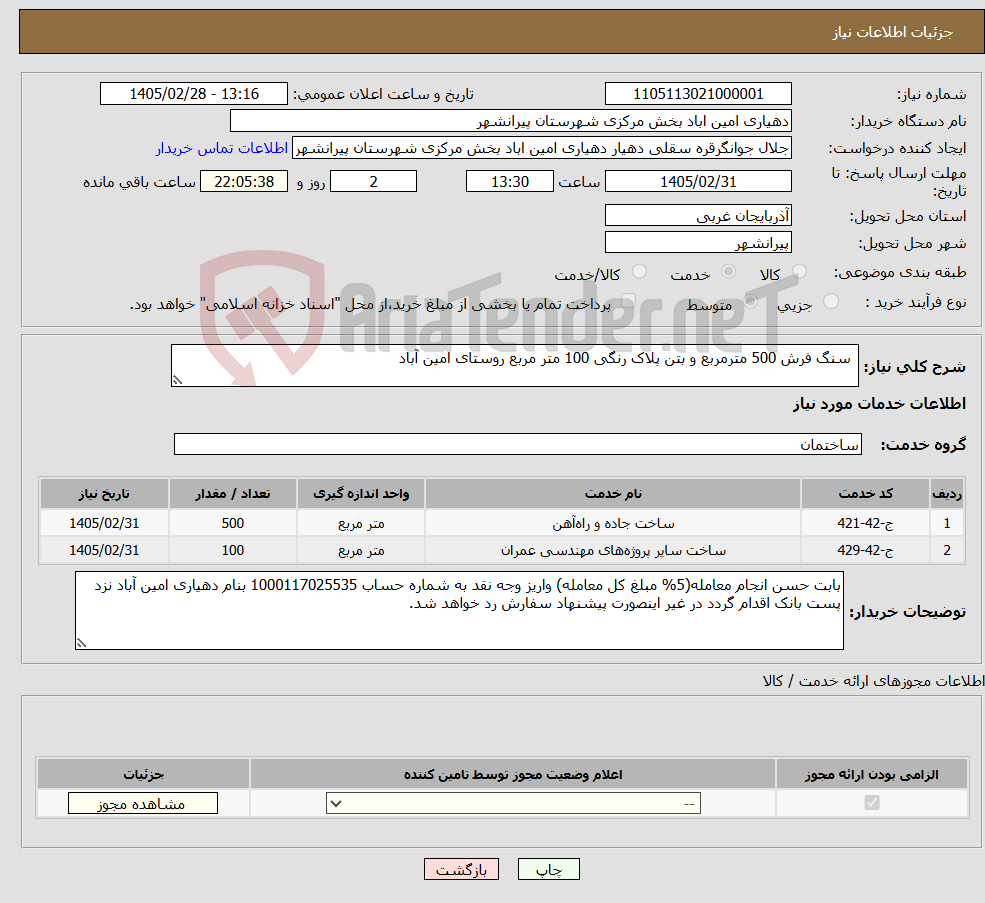Viewport: 985px width, 903px height.
Task: Click the service group ساختمان field
Action: pos(518,444)
